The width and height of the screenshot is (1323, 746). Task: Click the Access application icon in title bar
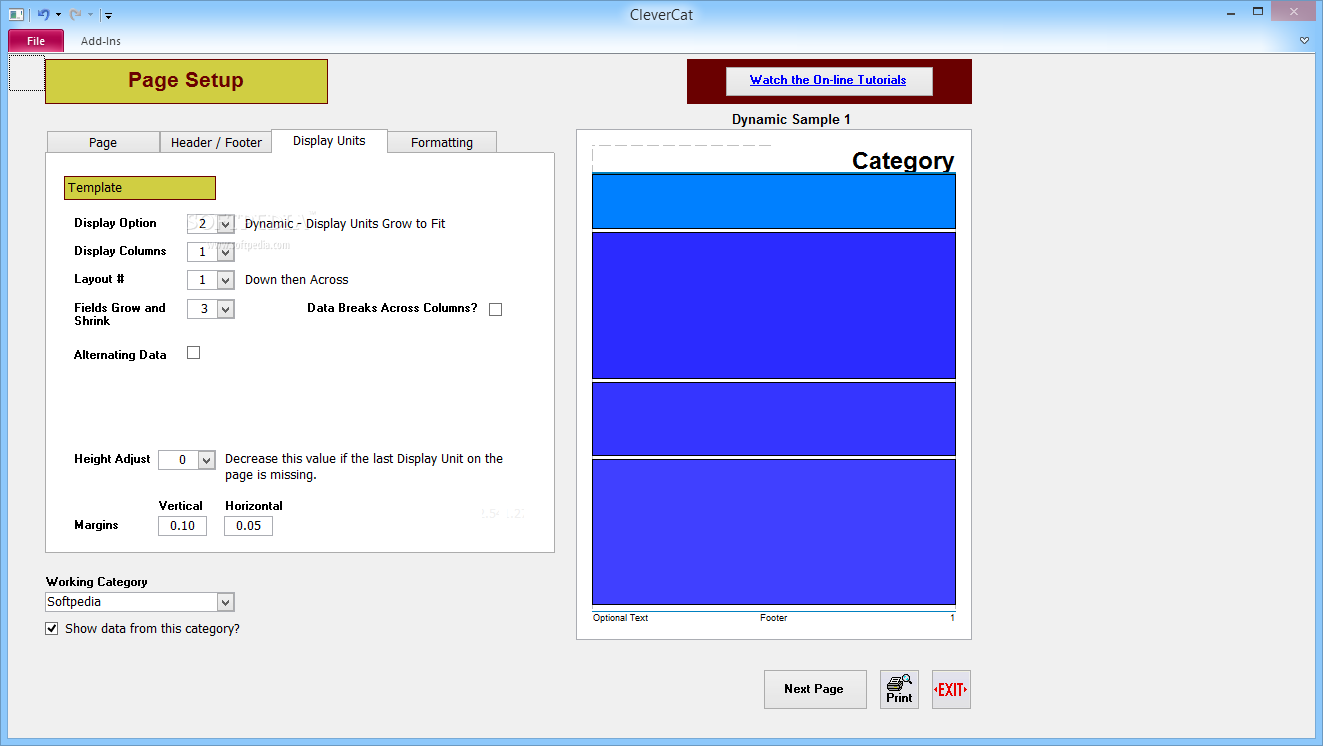[16, 14]
